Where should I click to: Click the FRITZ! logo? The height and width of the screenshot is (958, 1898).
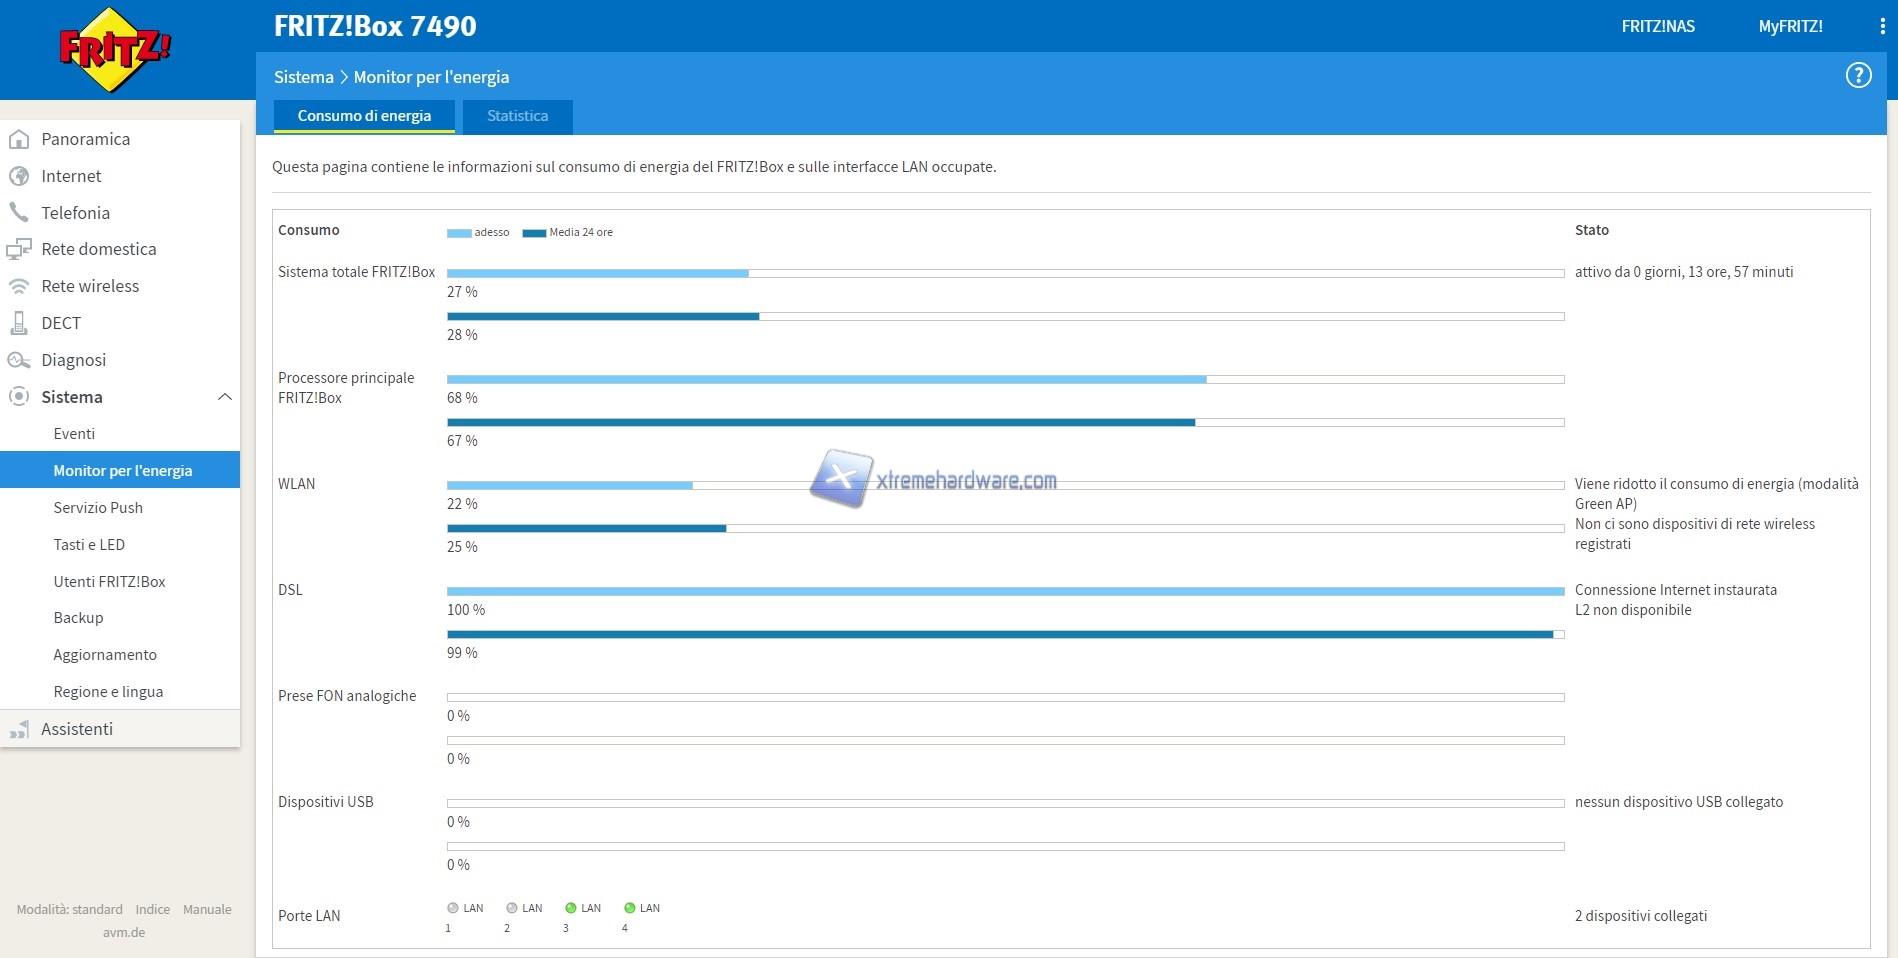tap(114, 50)
